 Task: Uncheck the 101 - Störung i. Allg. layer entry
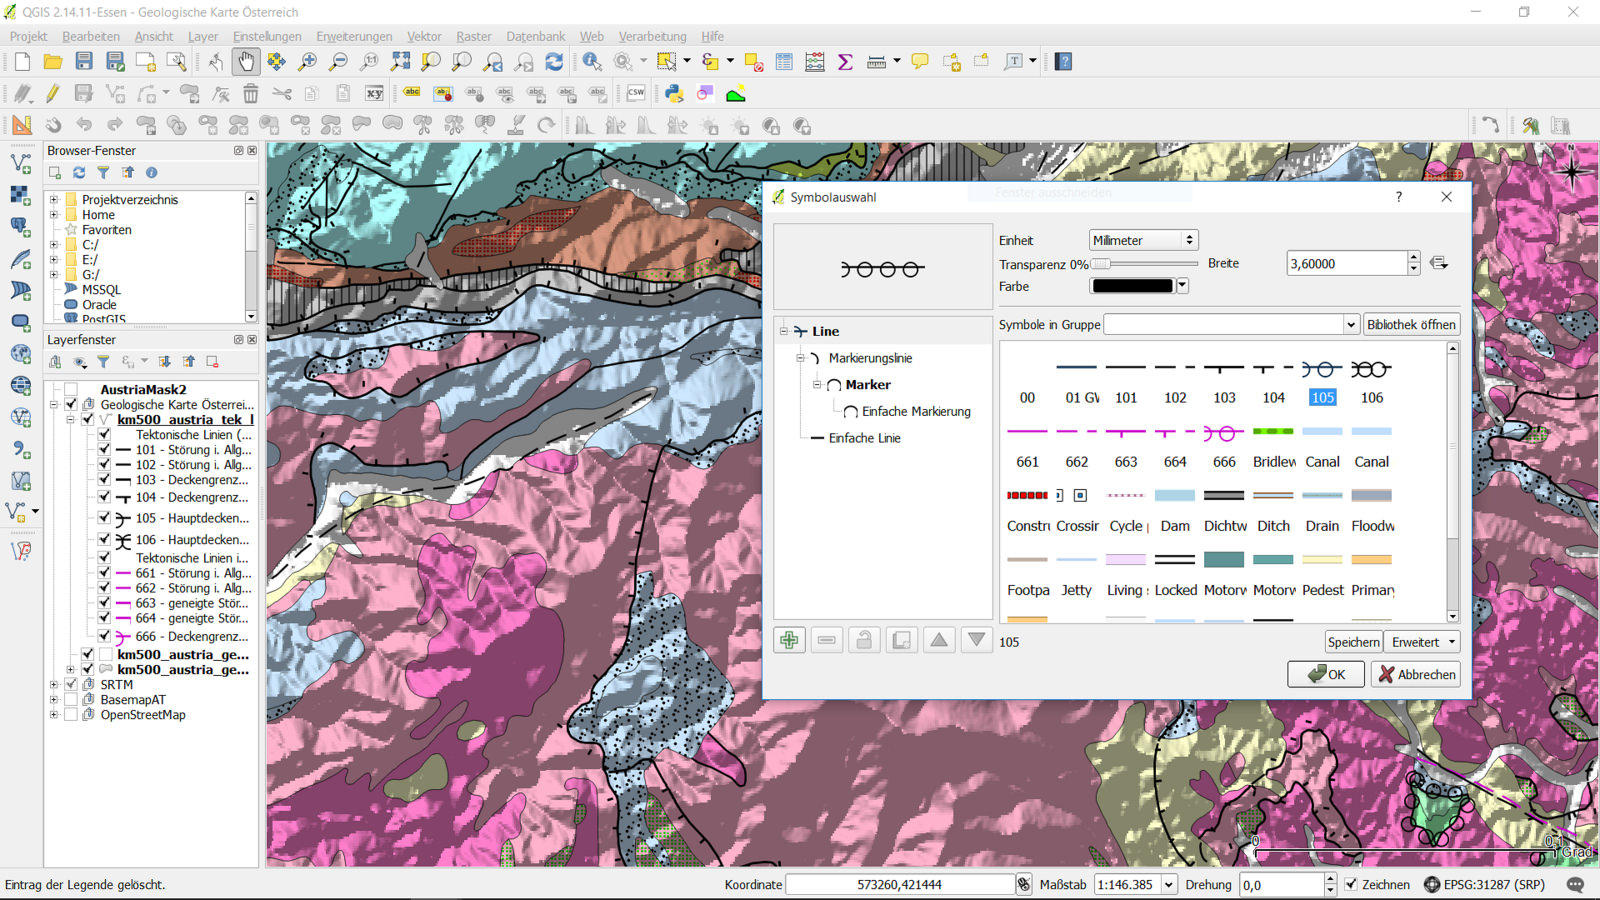click(x=104, y=450)
